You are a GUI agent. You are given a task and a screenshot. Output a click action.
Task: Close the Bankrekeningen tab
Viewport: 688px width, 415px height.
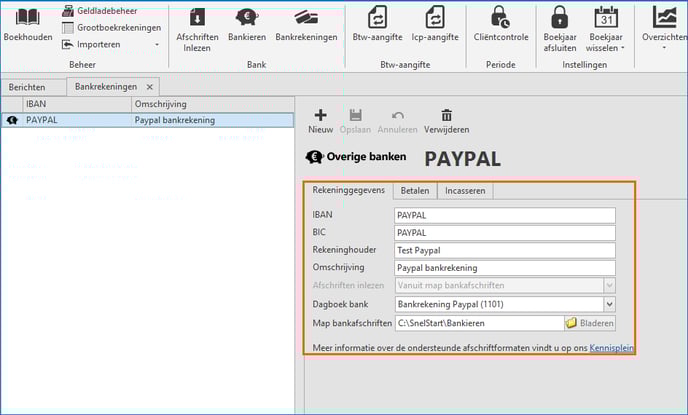pyautogui.click(x=150, y=87)
